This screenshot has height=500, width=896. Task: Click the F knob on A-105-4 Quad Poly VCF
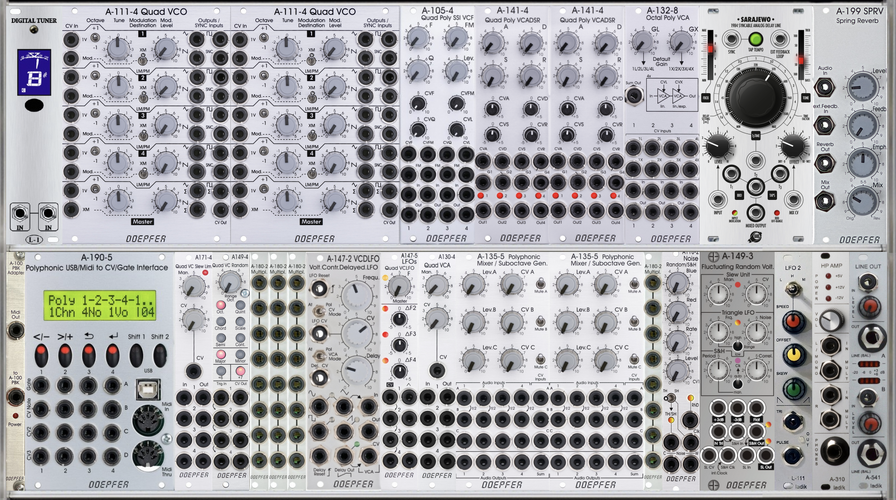(x=418, y=38)
